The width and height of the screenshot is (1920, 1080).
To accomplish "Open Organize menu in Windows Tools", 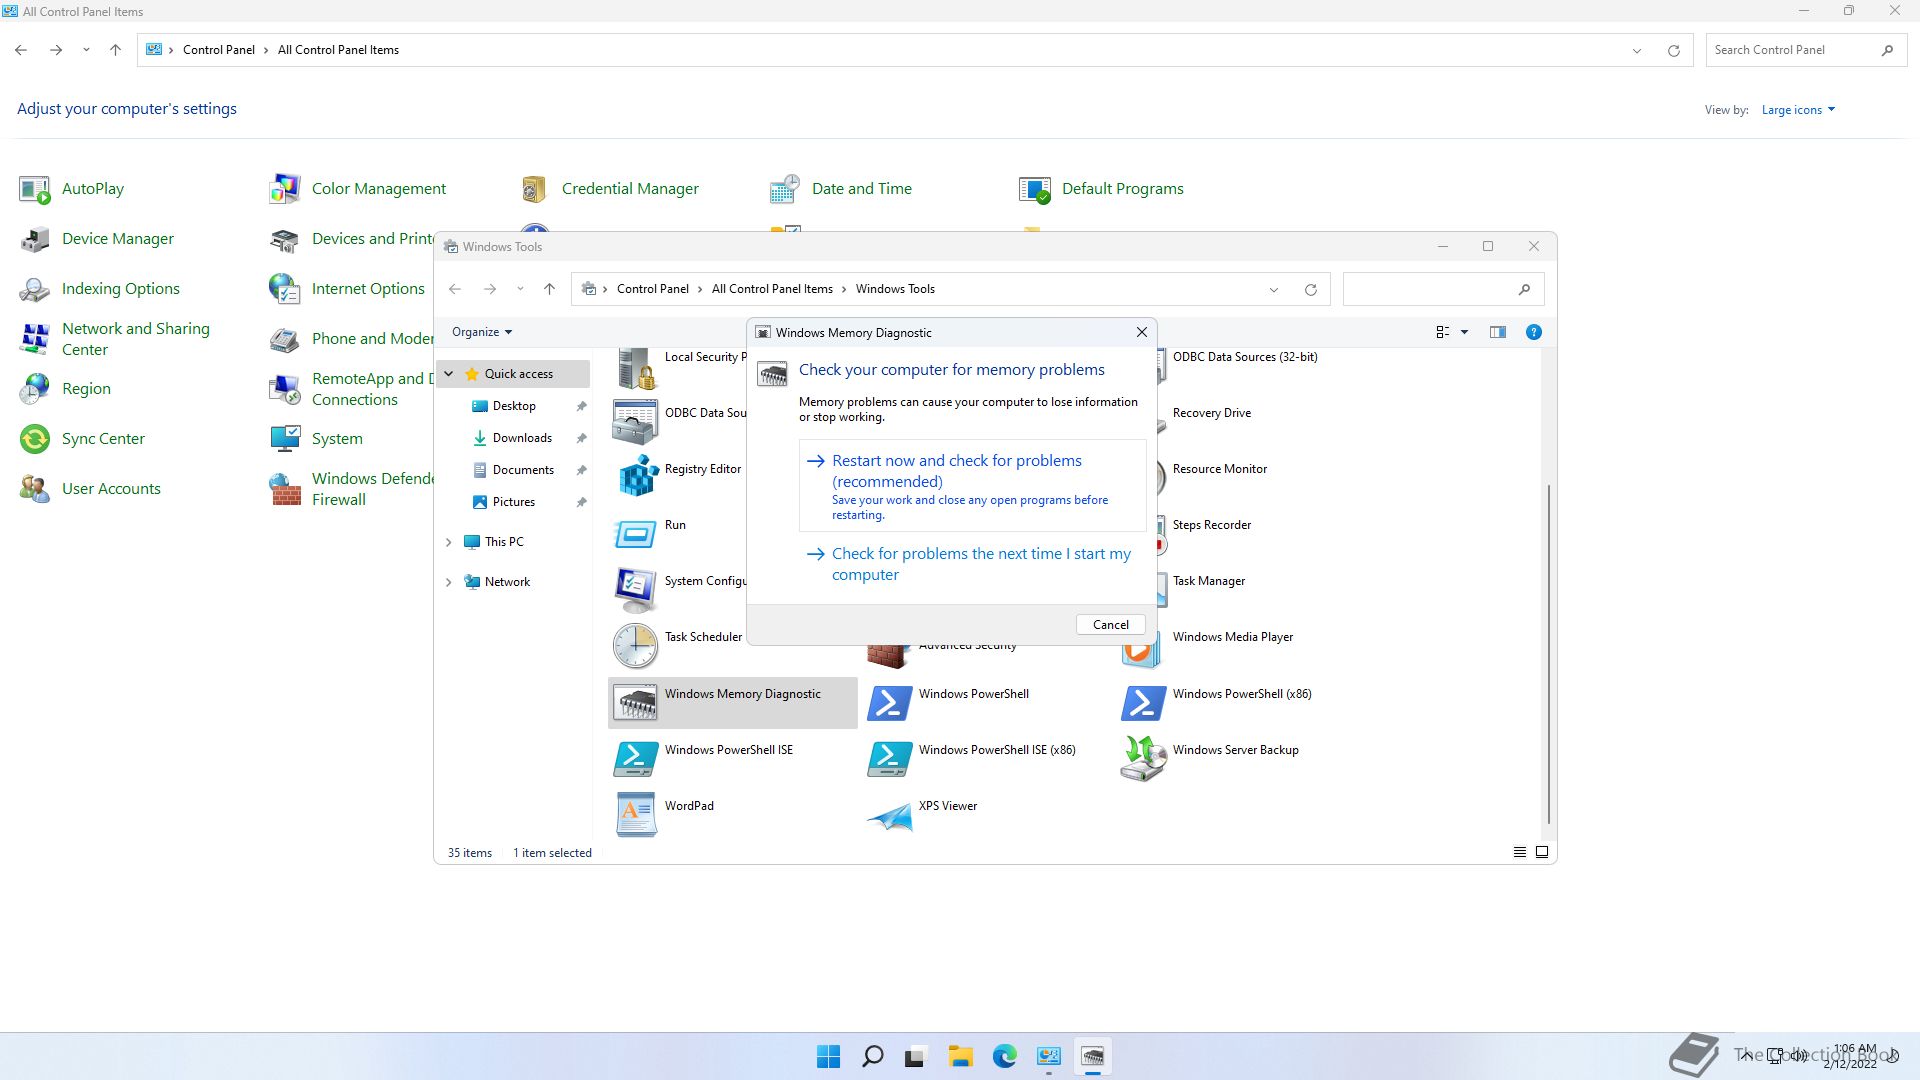I will (x=481, y=332).
